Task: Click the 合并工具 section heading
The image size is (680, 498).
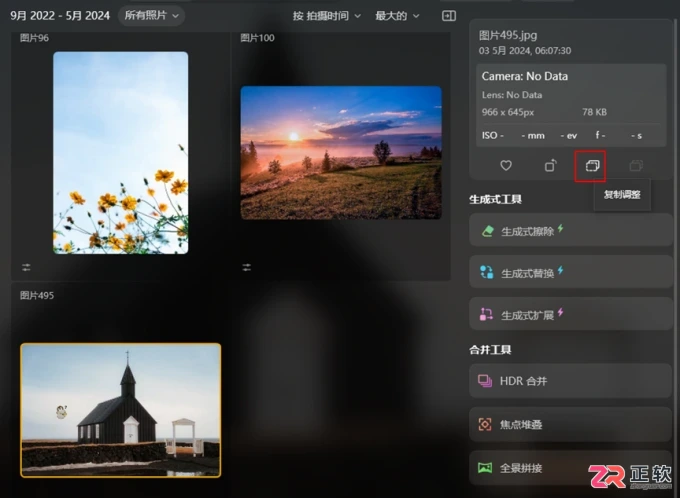Action: (490, 350)
